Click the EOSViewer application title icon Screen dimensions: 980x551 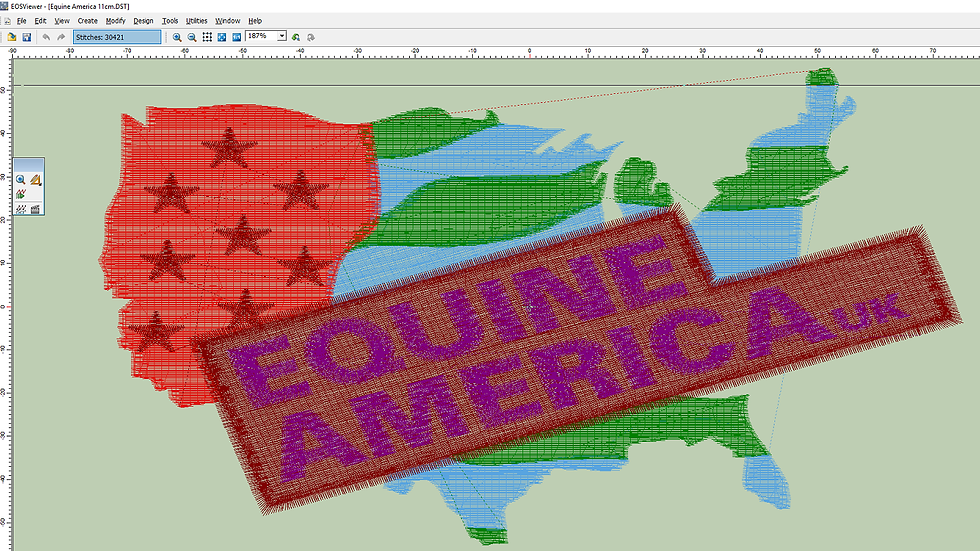(4, 6)
